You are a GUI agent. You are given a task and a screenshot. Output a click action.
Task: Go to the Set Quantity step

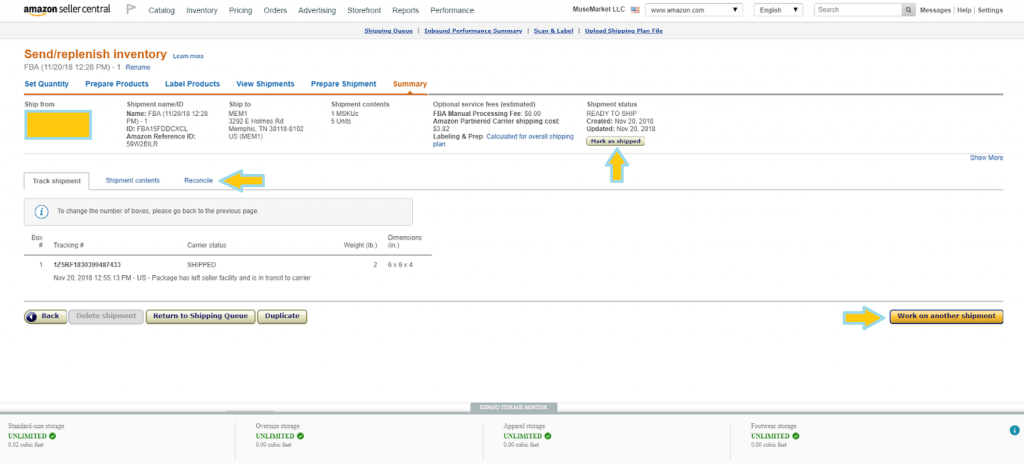[46, 84]
